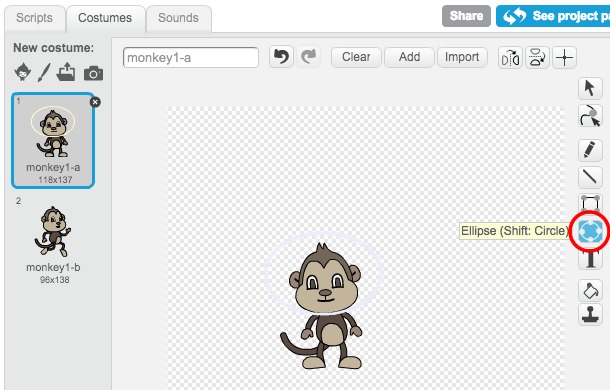This screenshot has width=610, height=390.
Task: Click the Clear button
Action: 356,57
